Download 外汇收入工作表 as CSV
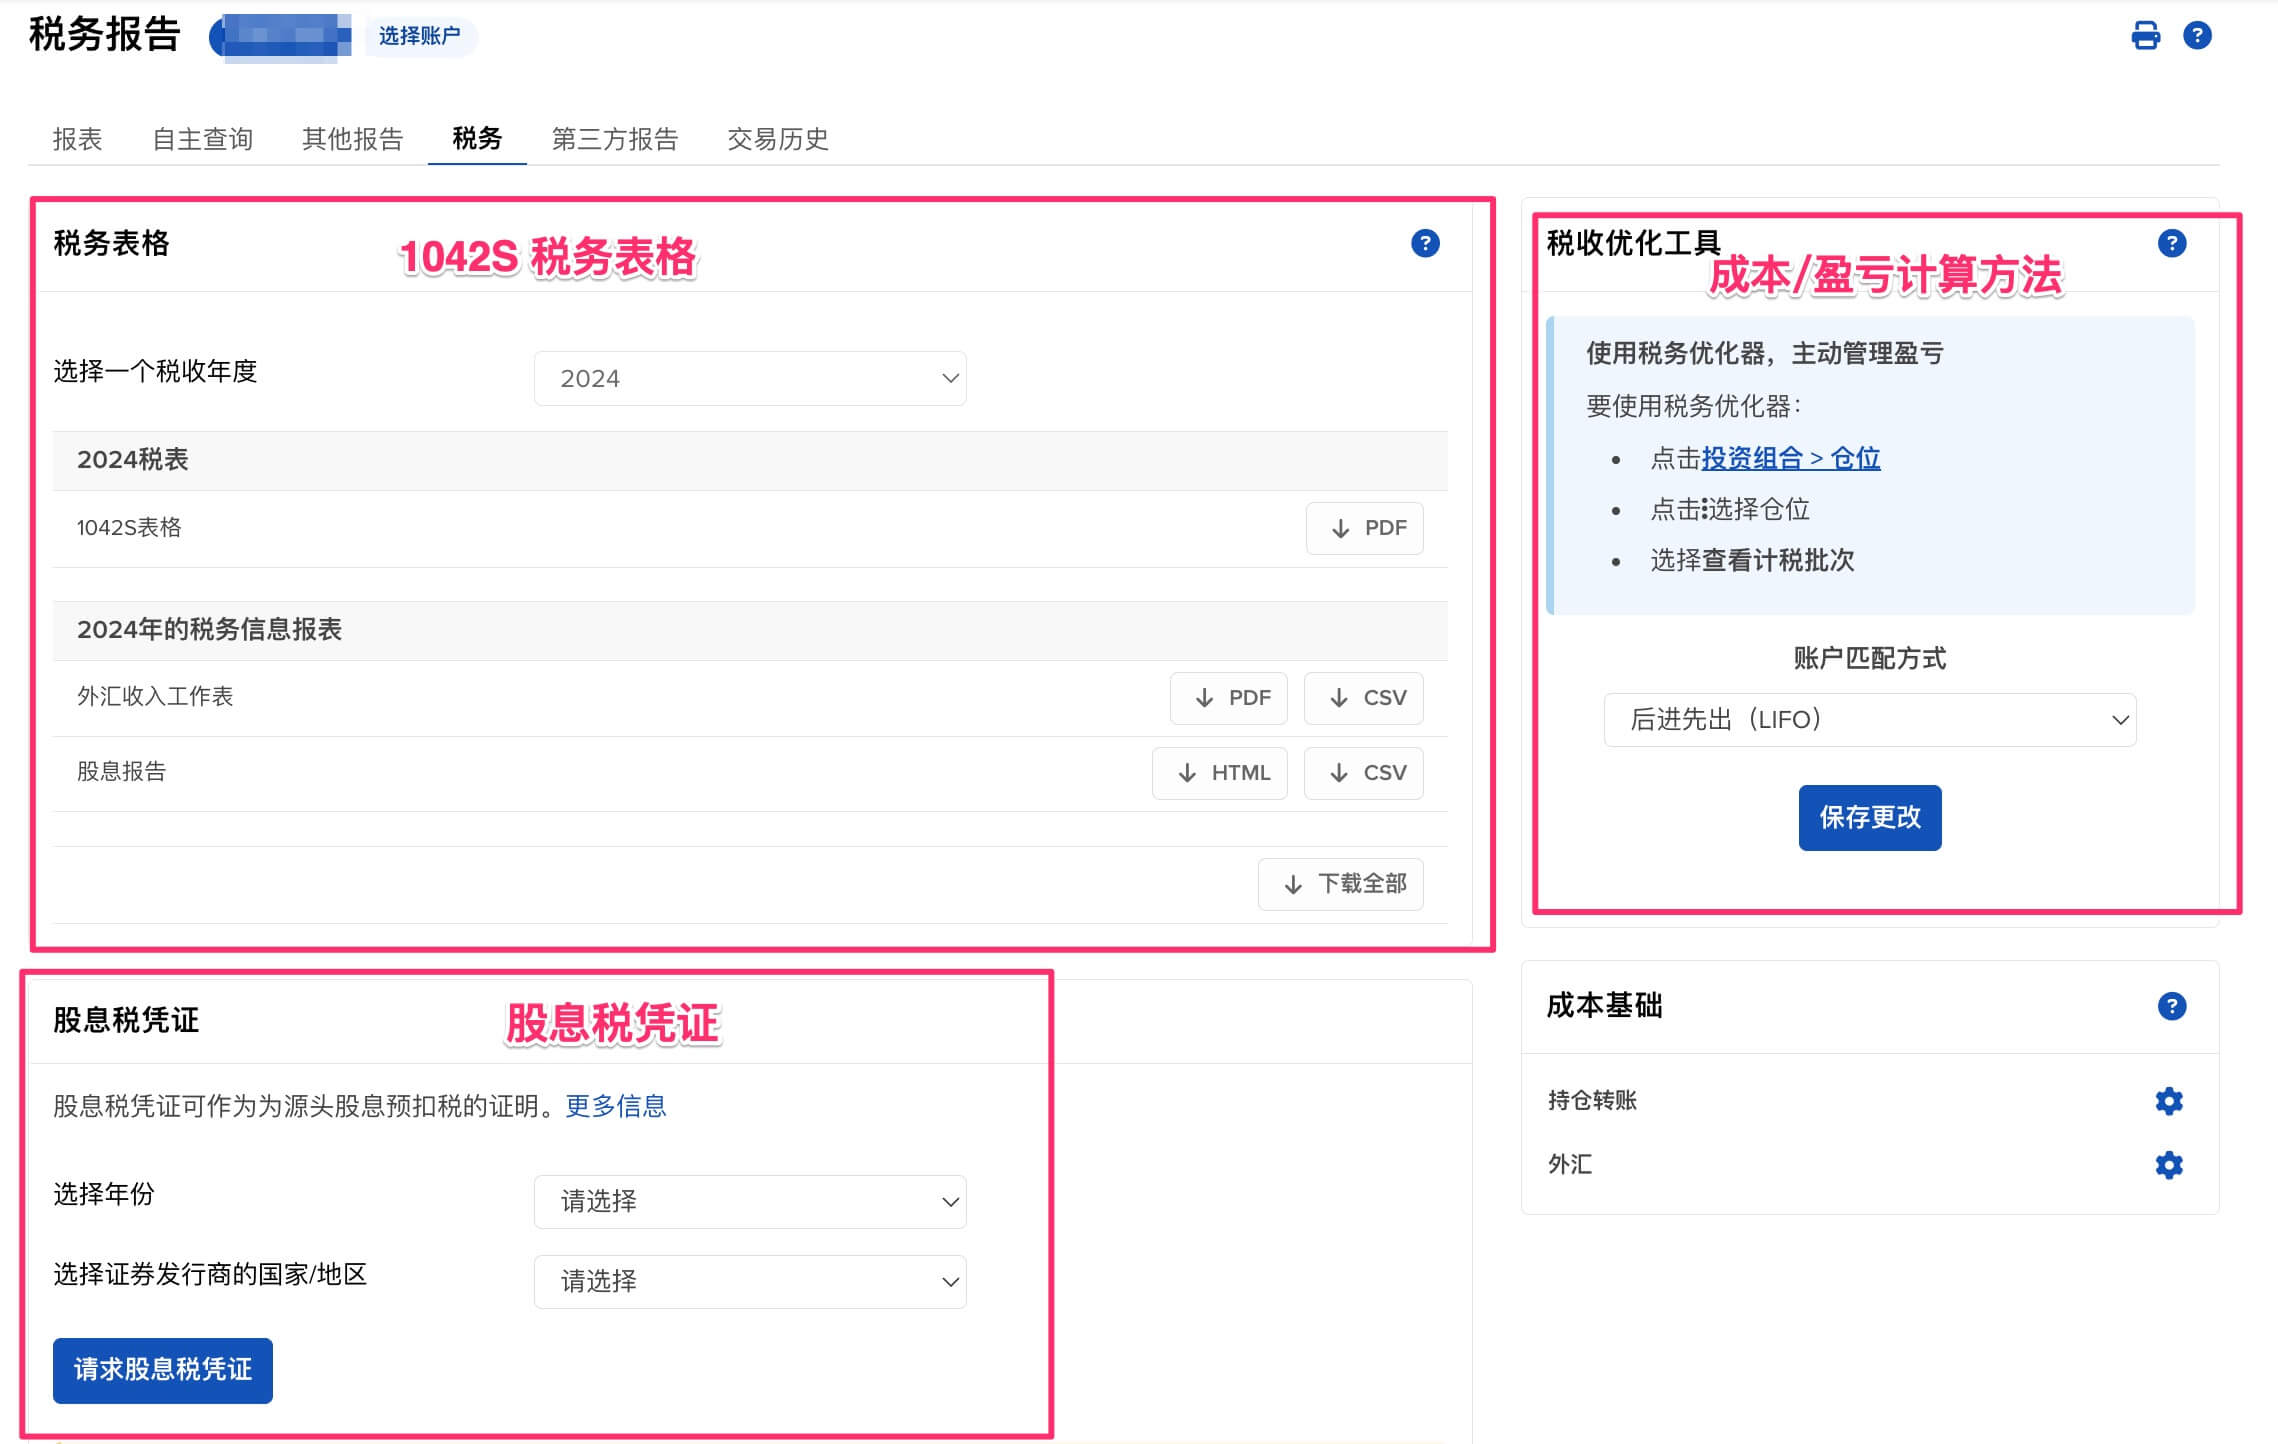 click(1363, 698)
